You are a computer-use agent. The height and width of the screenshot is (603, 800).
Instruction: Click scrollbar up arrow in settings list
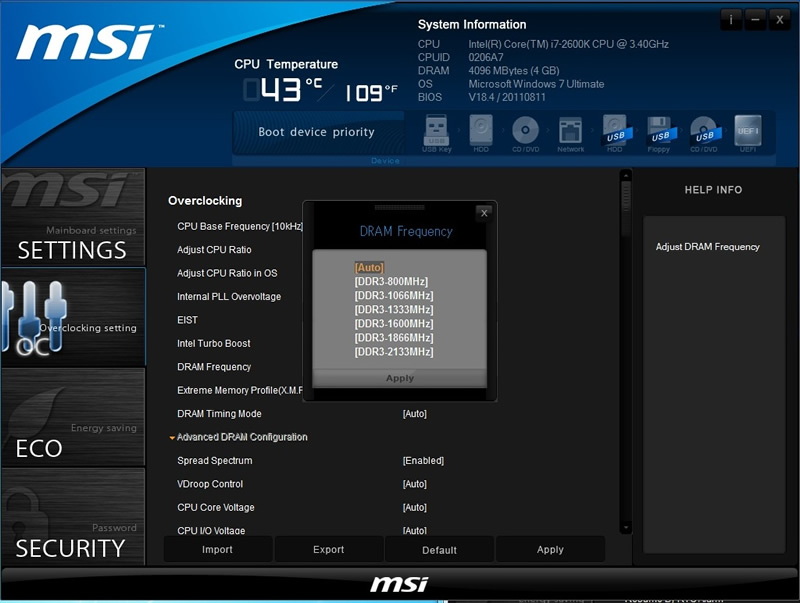[x=626, y=175]
